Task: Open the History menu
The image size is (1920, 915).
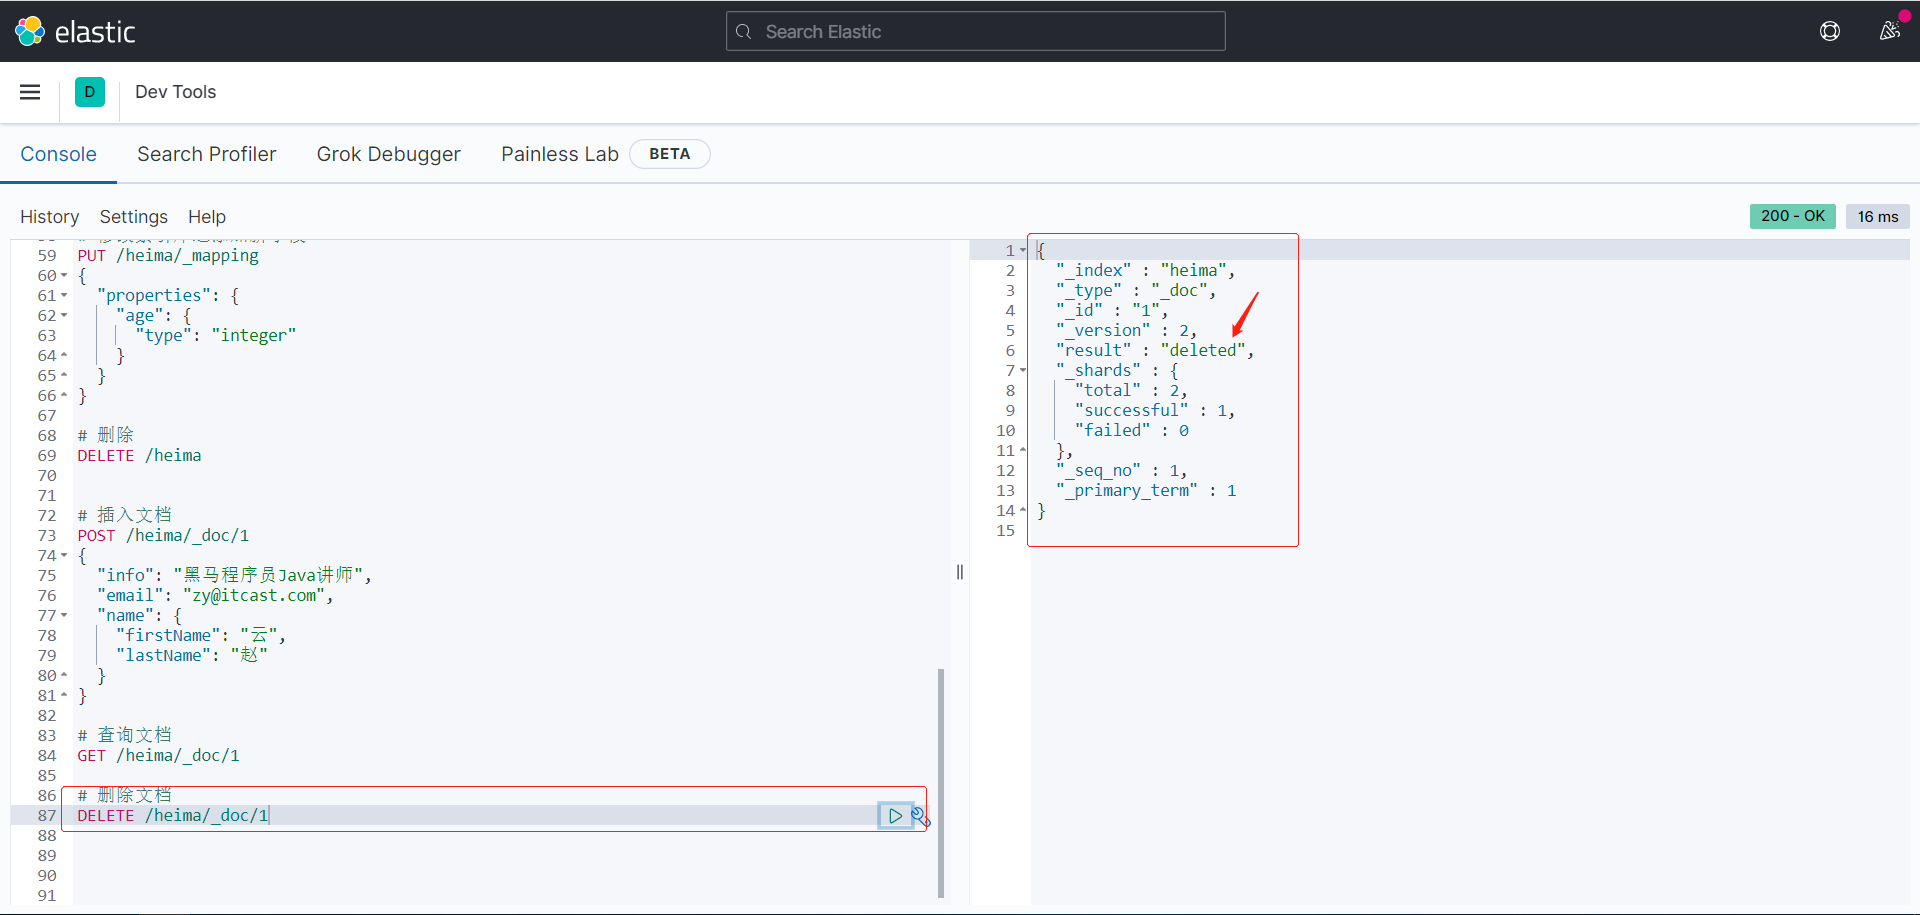Action: 49,217
